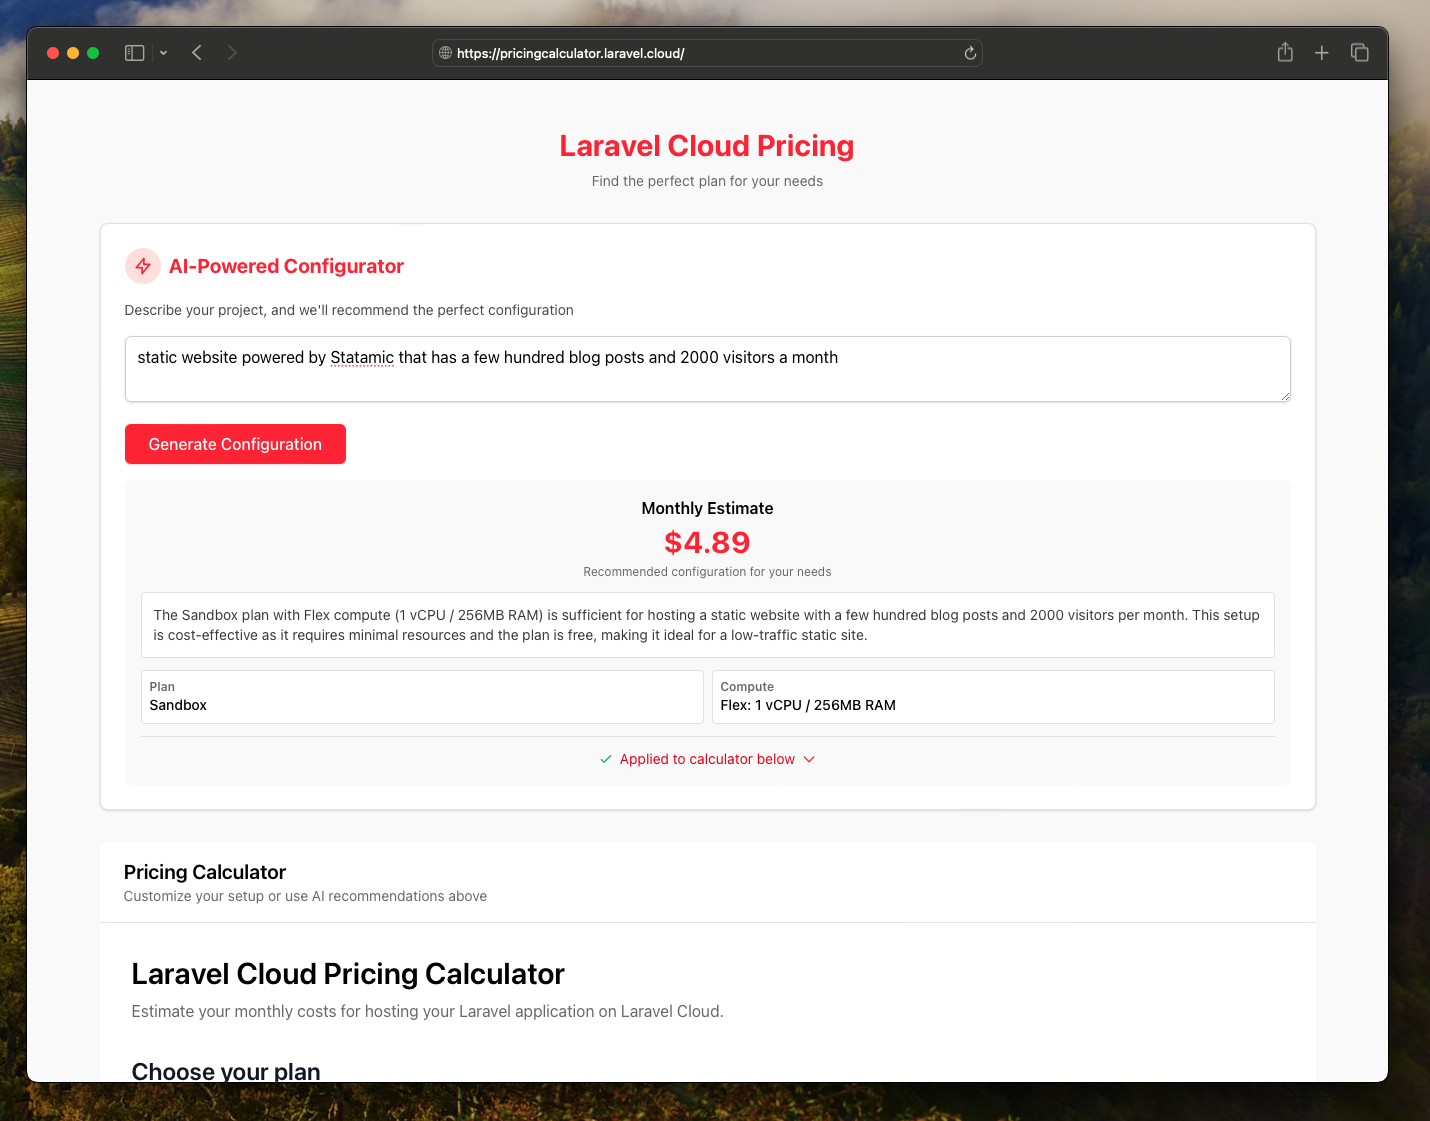Click the green checkmark next to applied status
This screenshot has width=1430, height=1121.
click(x=605, y=759)
